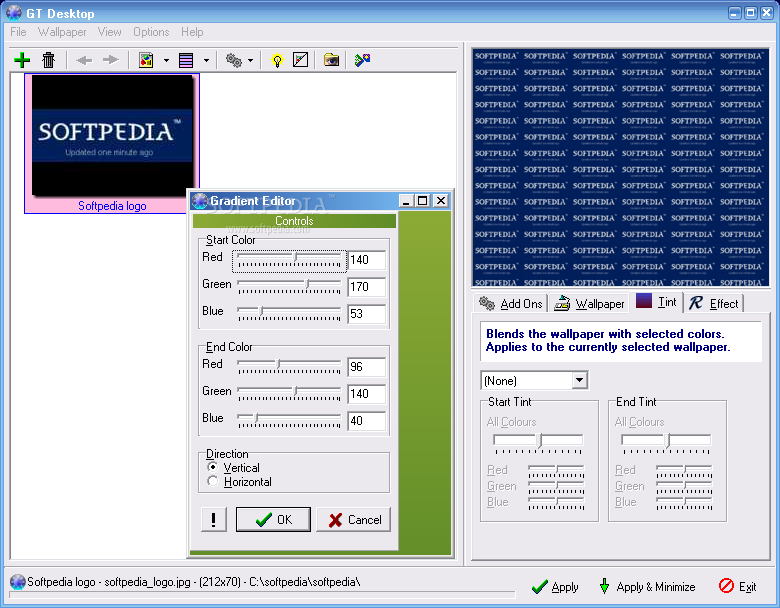Open dropdown arrow beside colorful picture icon

coord(166,61)
